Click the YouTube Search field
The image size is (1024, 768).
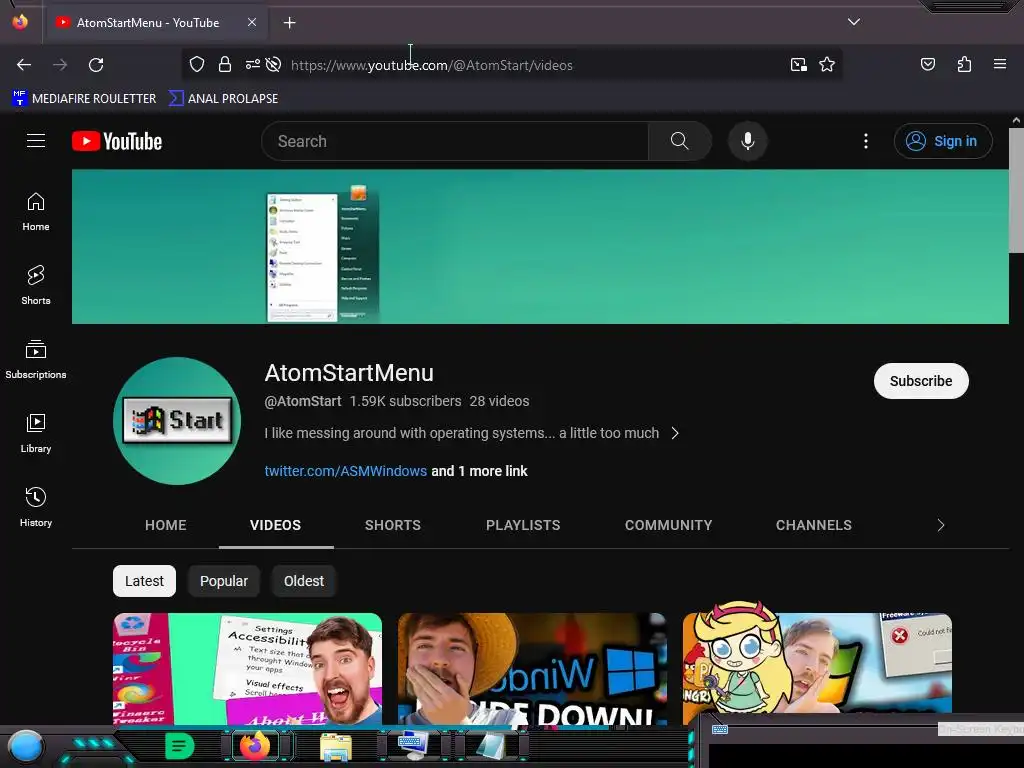tap(455, 141)
